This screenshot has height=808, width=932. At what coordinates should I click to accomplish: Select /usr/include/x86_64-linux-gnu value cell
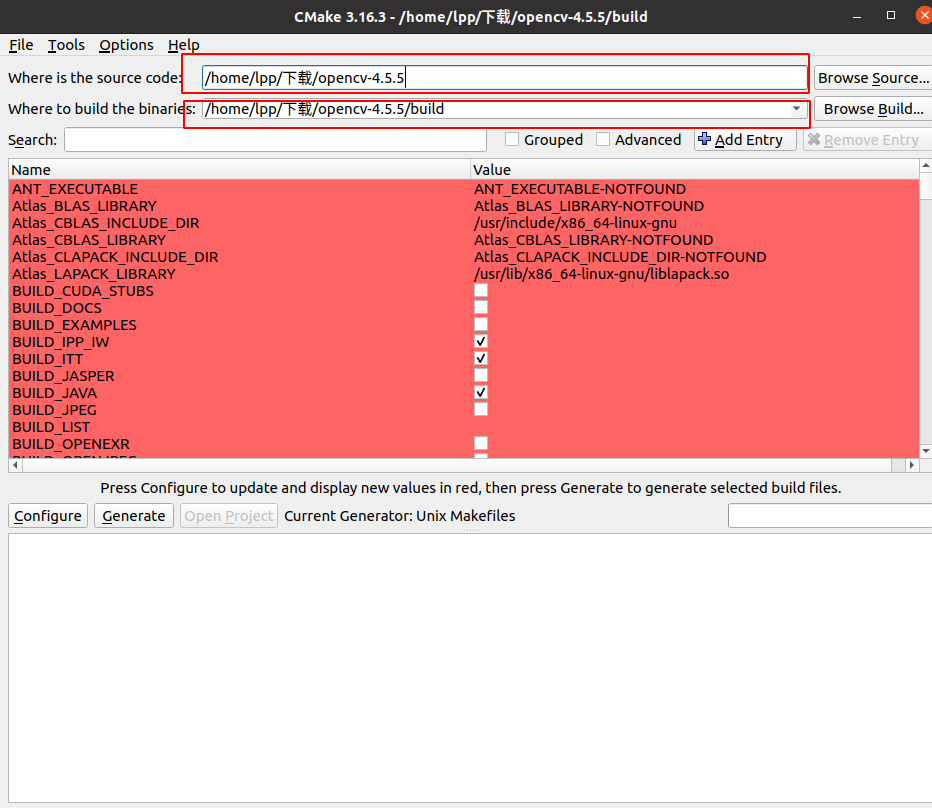click(575, 223)
